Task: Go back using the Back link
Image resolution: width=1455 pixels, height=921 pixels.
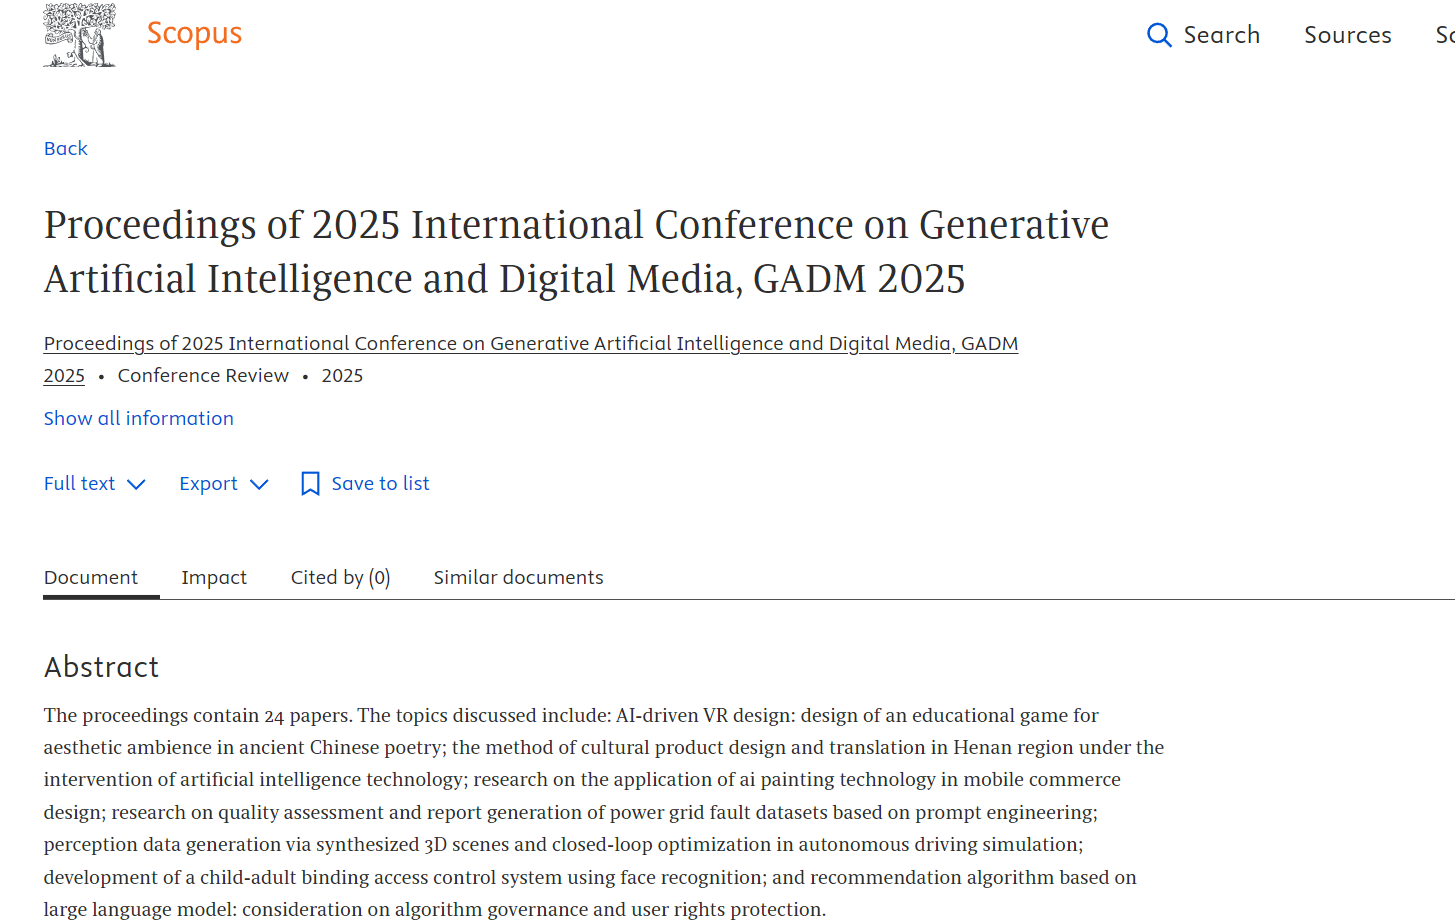Action: click(x=66, y=148)
